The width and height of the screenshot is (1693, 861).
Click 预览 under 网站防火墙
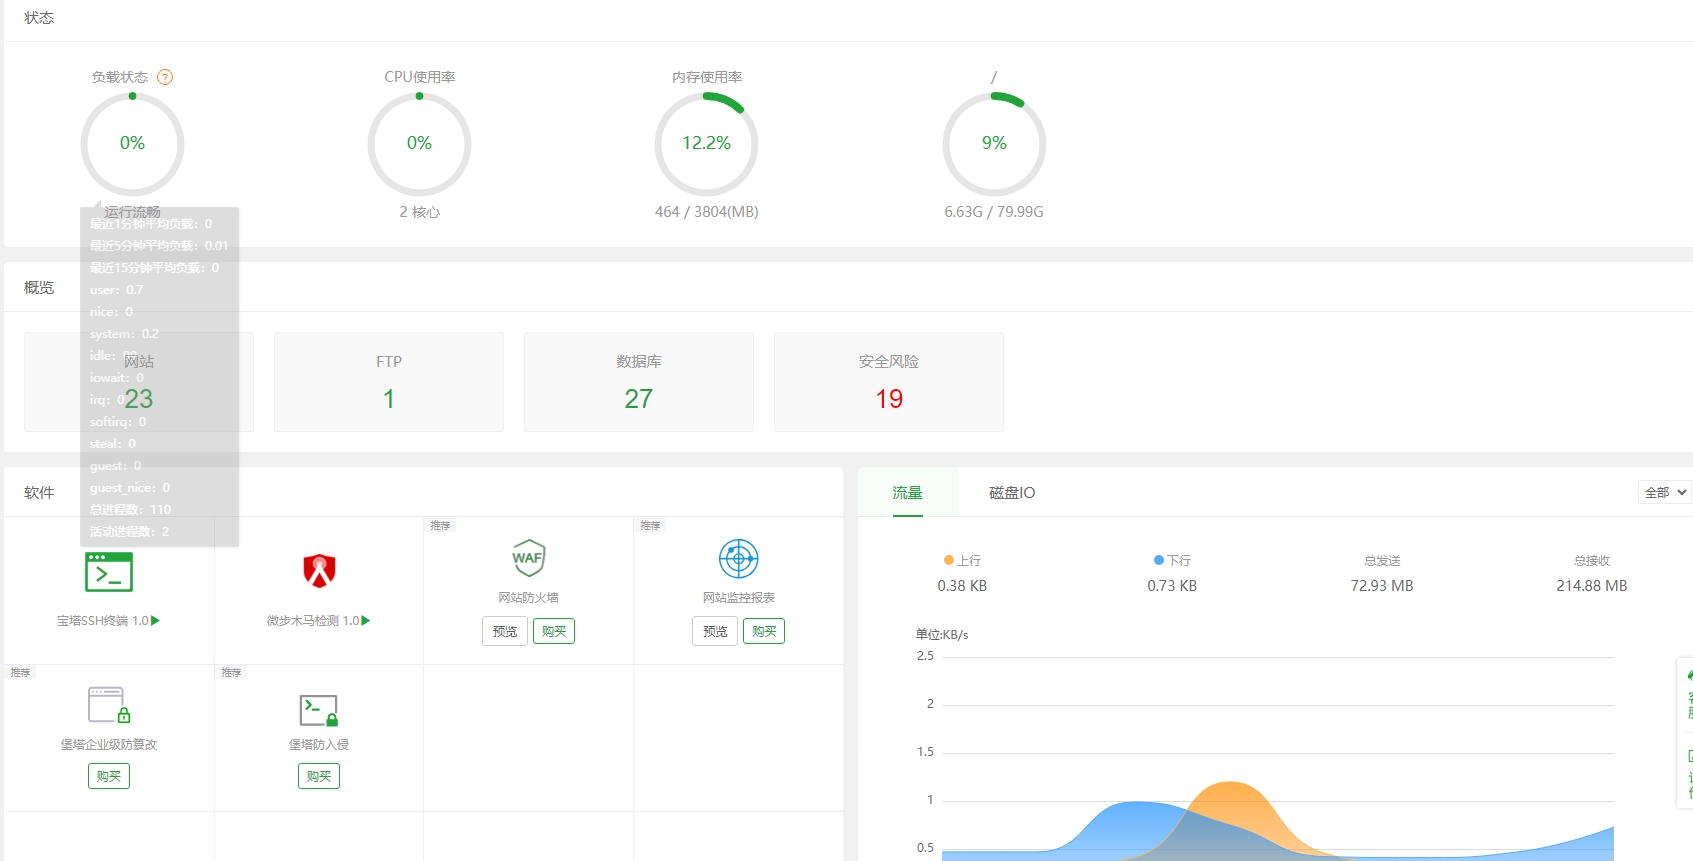coord(505,631)
